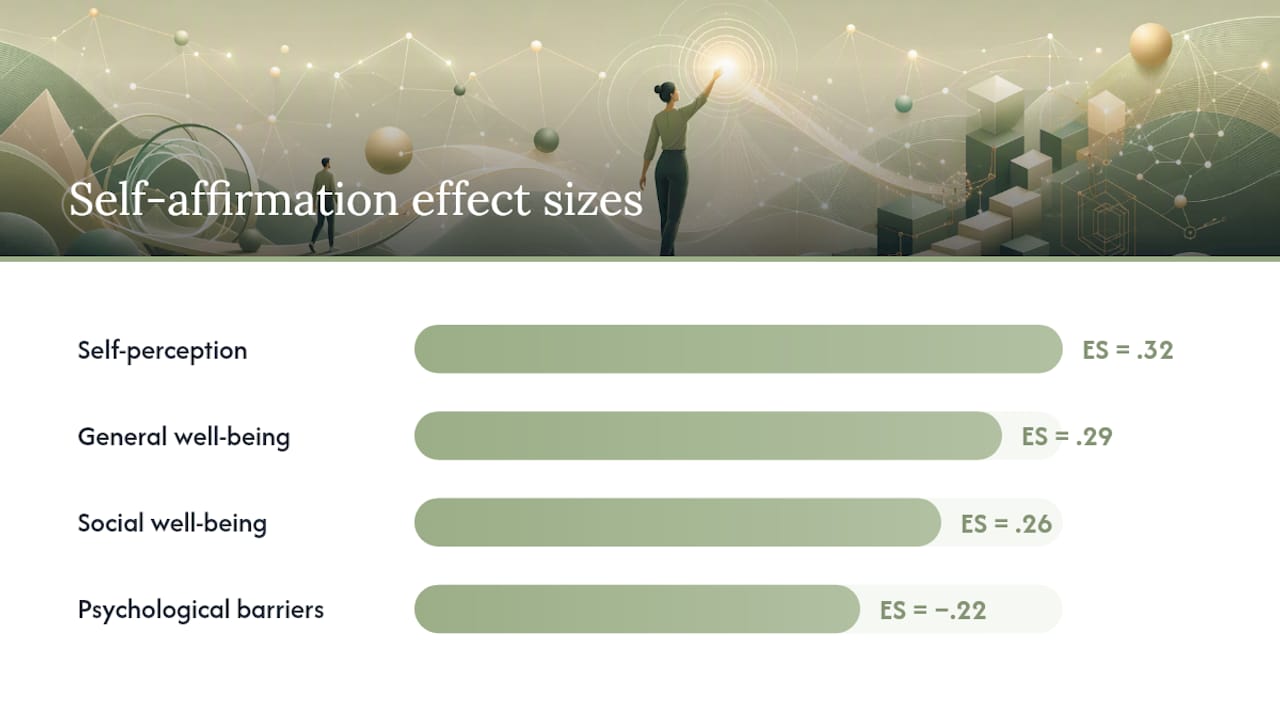The image size is (1280, 720).
Task: Select the General well-being label
Action: [x=184, y=437]
